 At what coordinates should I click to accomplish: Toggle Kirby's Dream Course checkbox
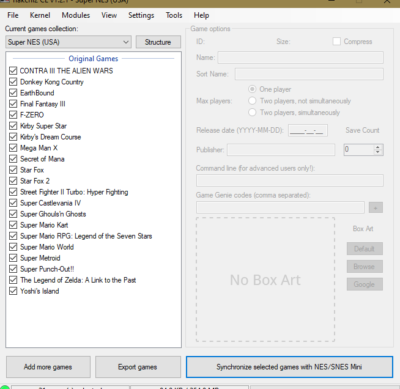tap(13, 137)
